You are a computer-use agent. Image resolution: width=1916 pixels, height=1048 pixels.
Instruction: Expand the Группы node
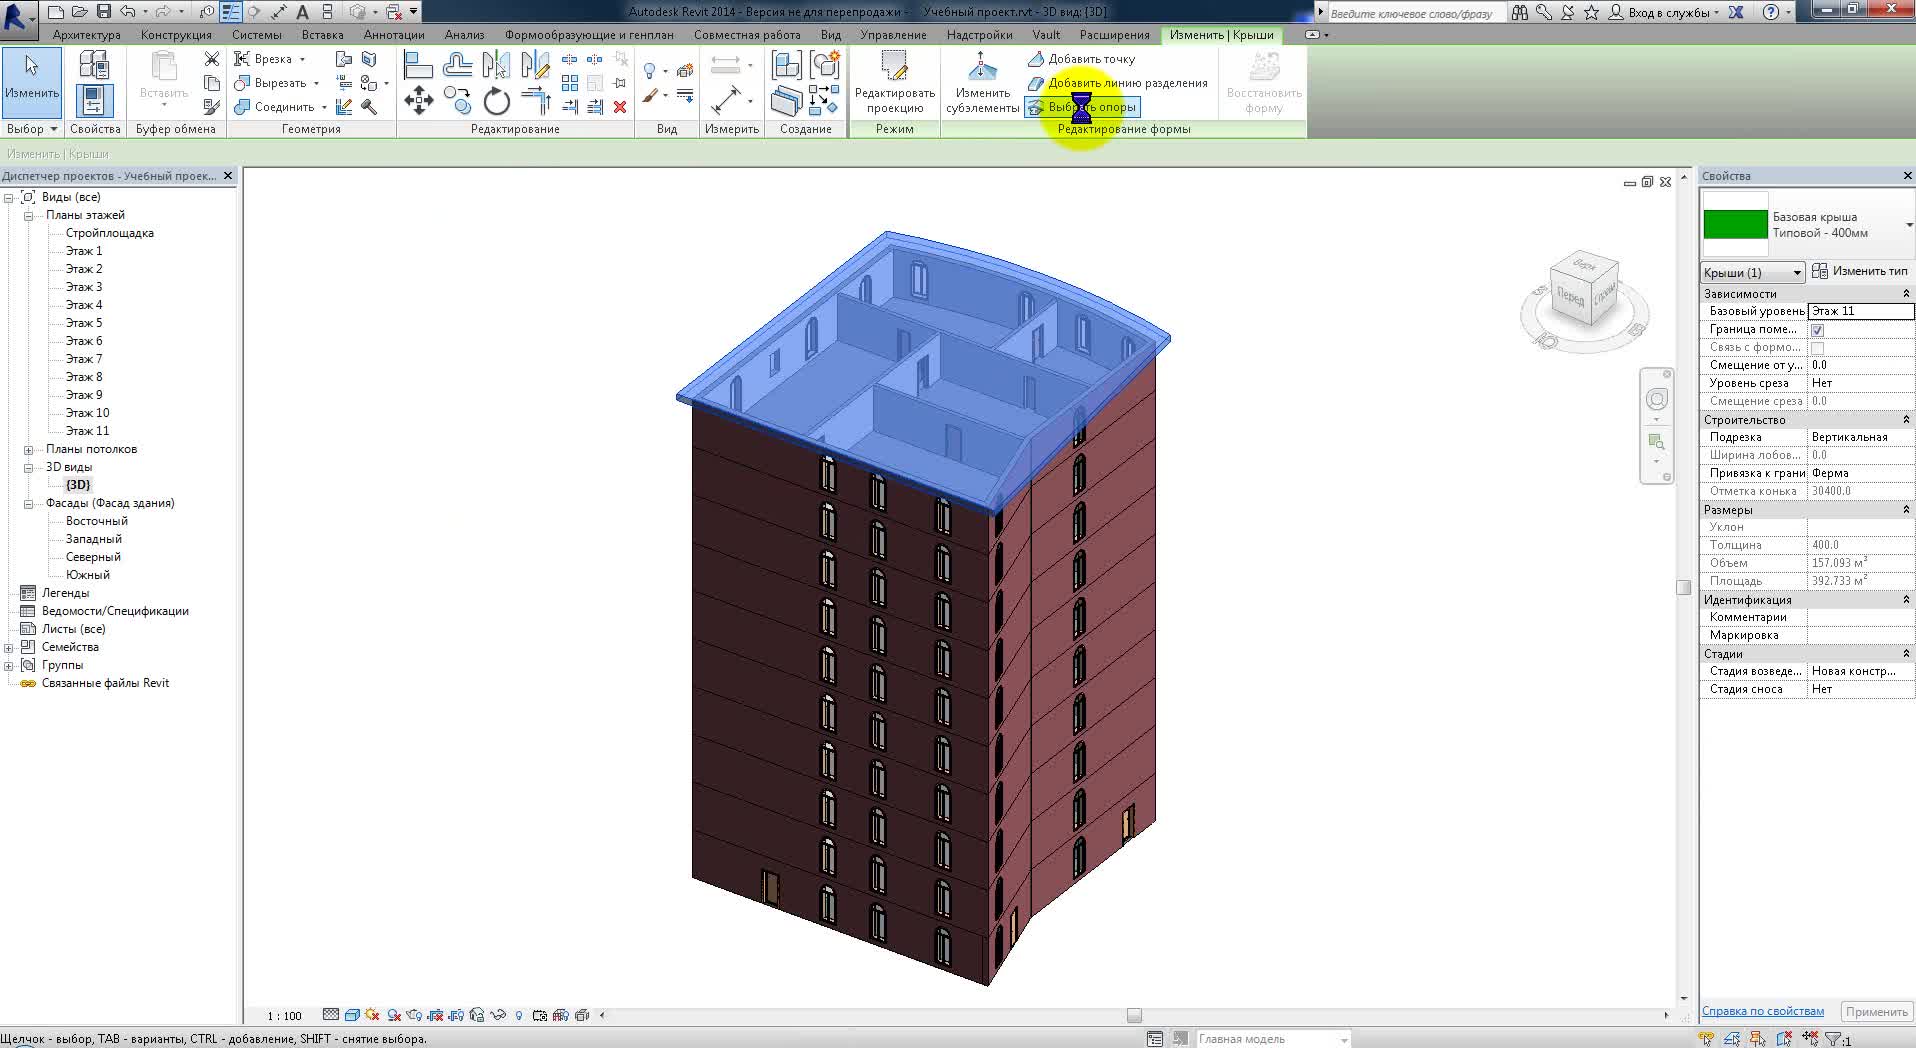pos(8,665)
